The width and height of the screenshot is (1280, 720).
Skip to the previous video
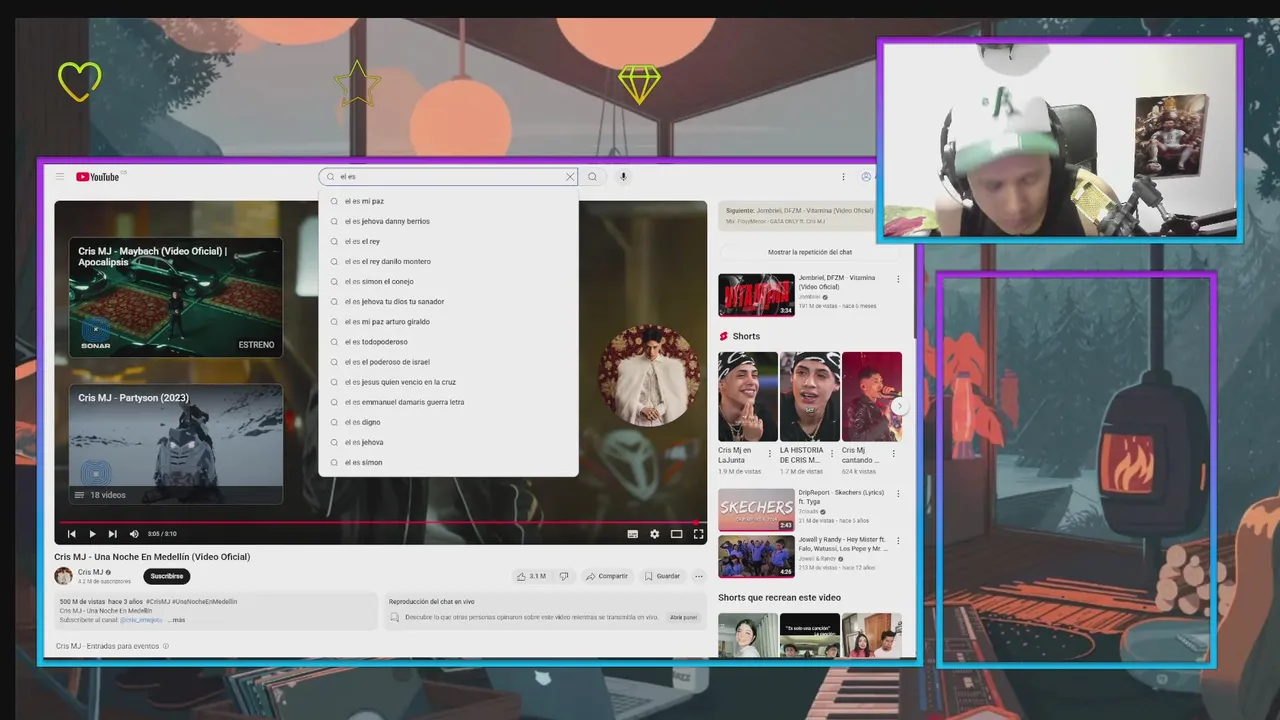(x=72, y=534)
